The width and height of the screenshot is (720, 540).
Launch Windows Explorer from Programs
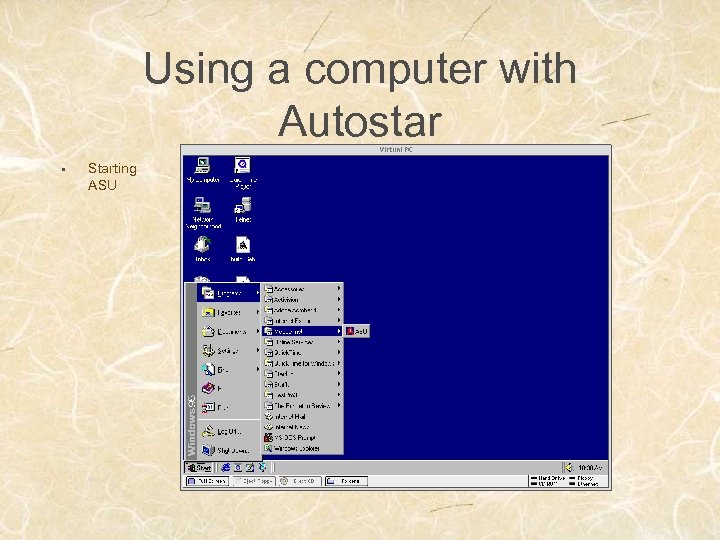coord(303,448)
